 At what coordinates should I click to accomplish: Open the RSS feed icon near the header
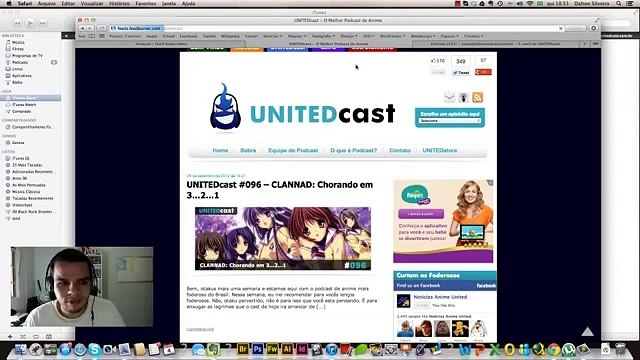point(478,98)
